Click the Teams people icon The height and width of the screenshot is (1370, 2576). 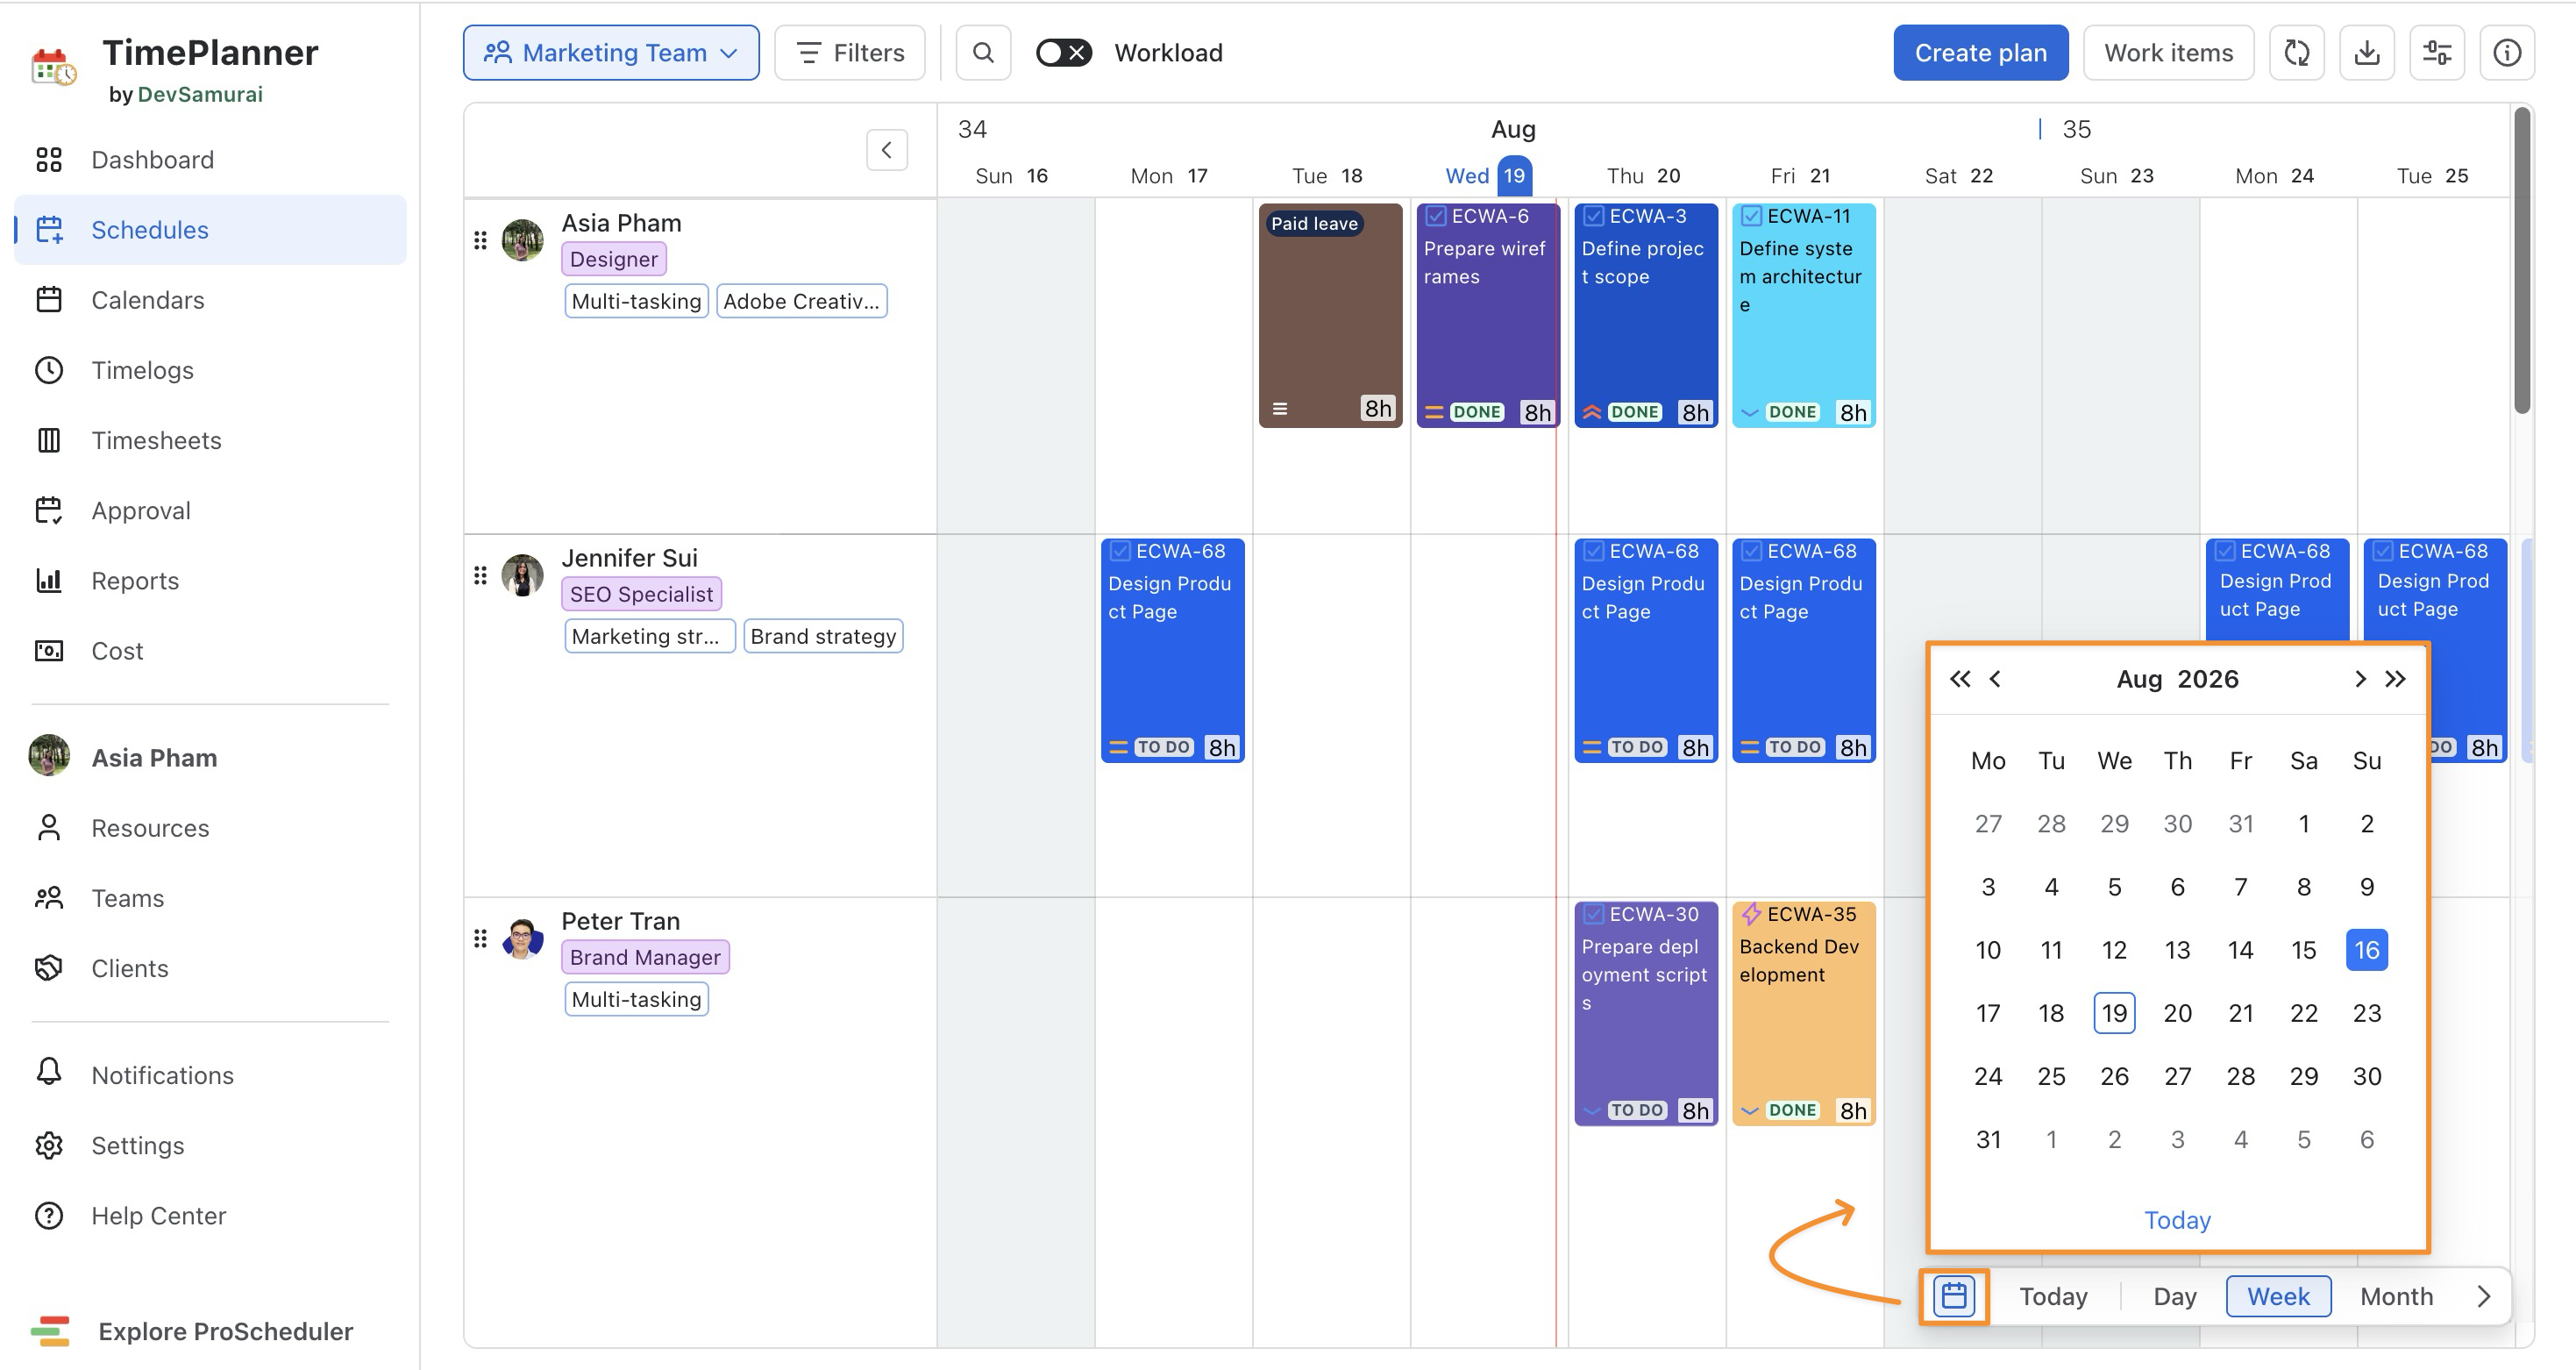[49, 898]
